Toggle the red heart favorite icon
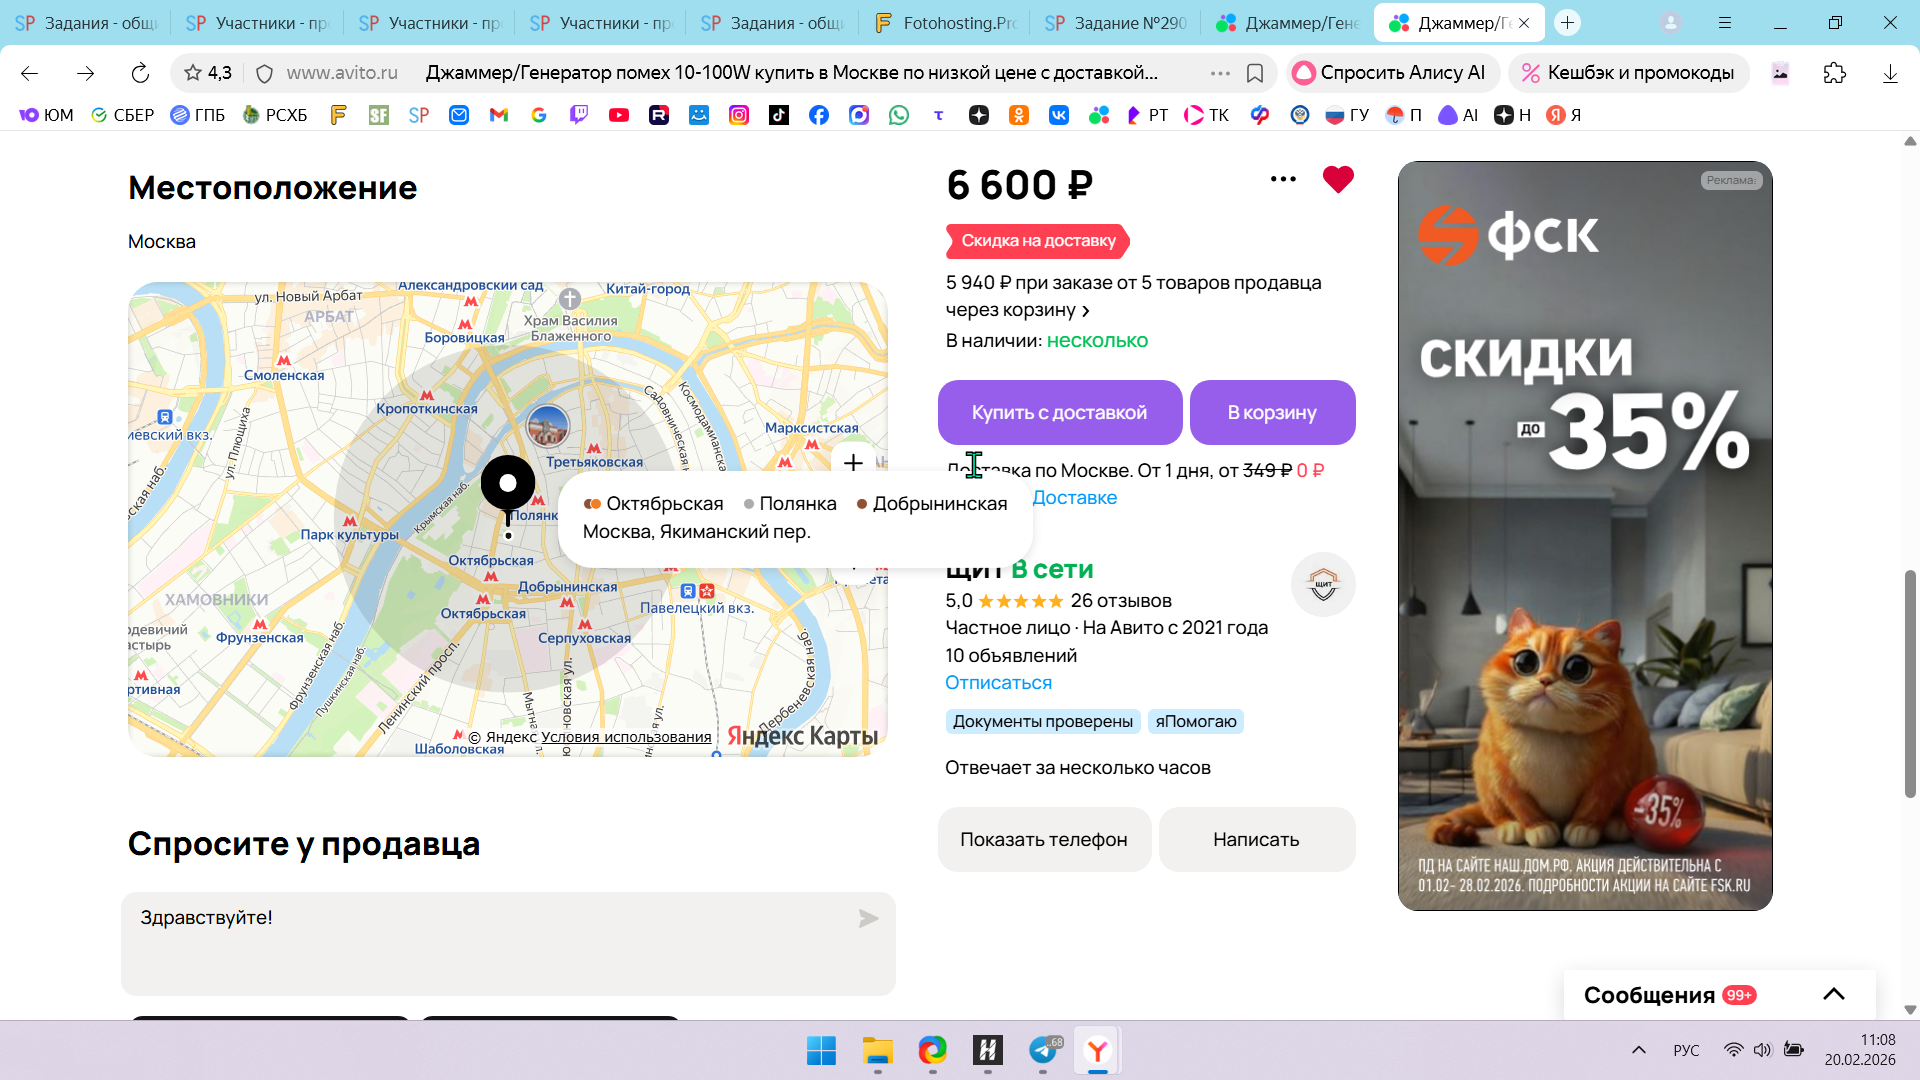The image size is (1920, 1080). tap(1337, 180)
